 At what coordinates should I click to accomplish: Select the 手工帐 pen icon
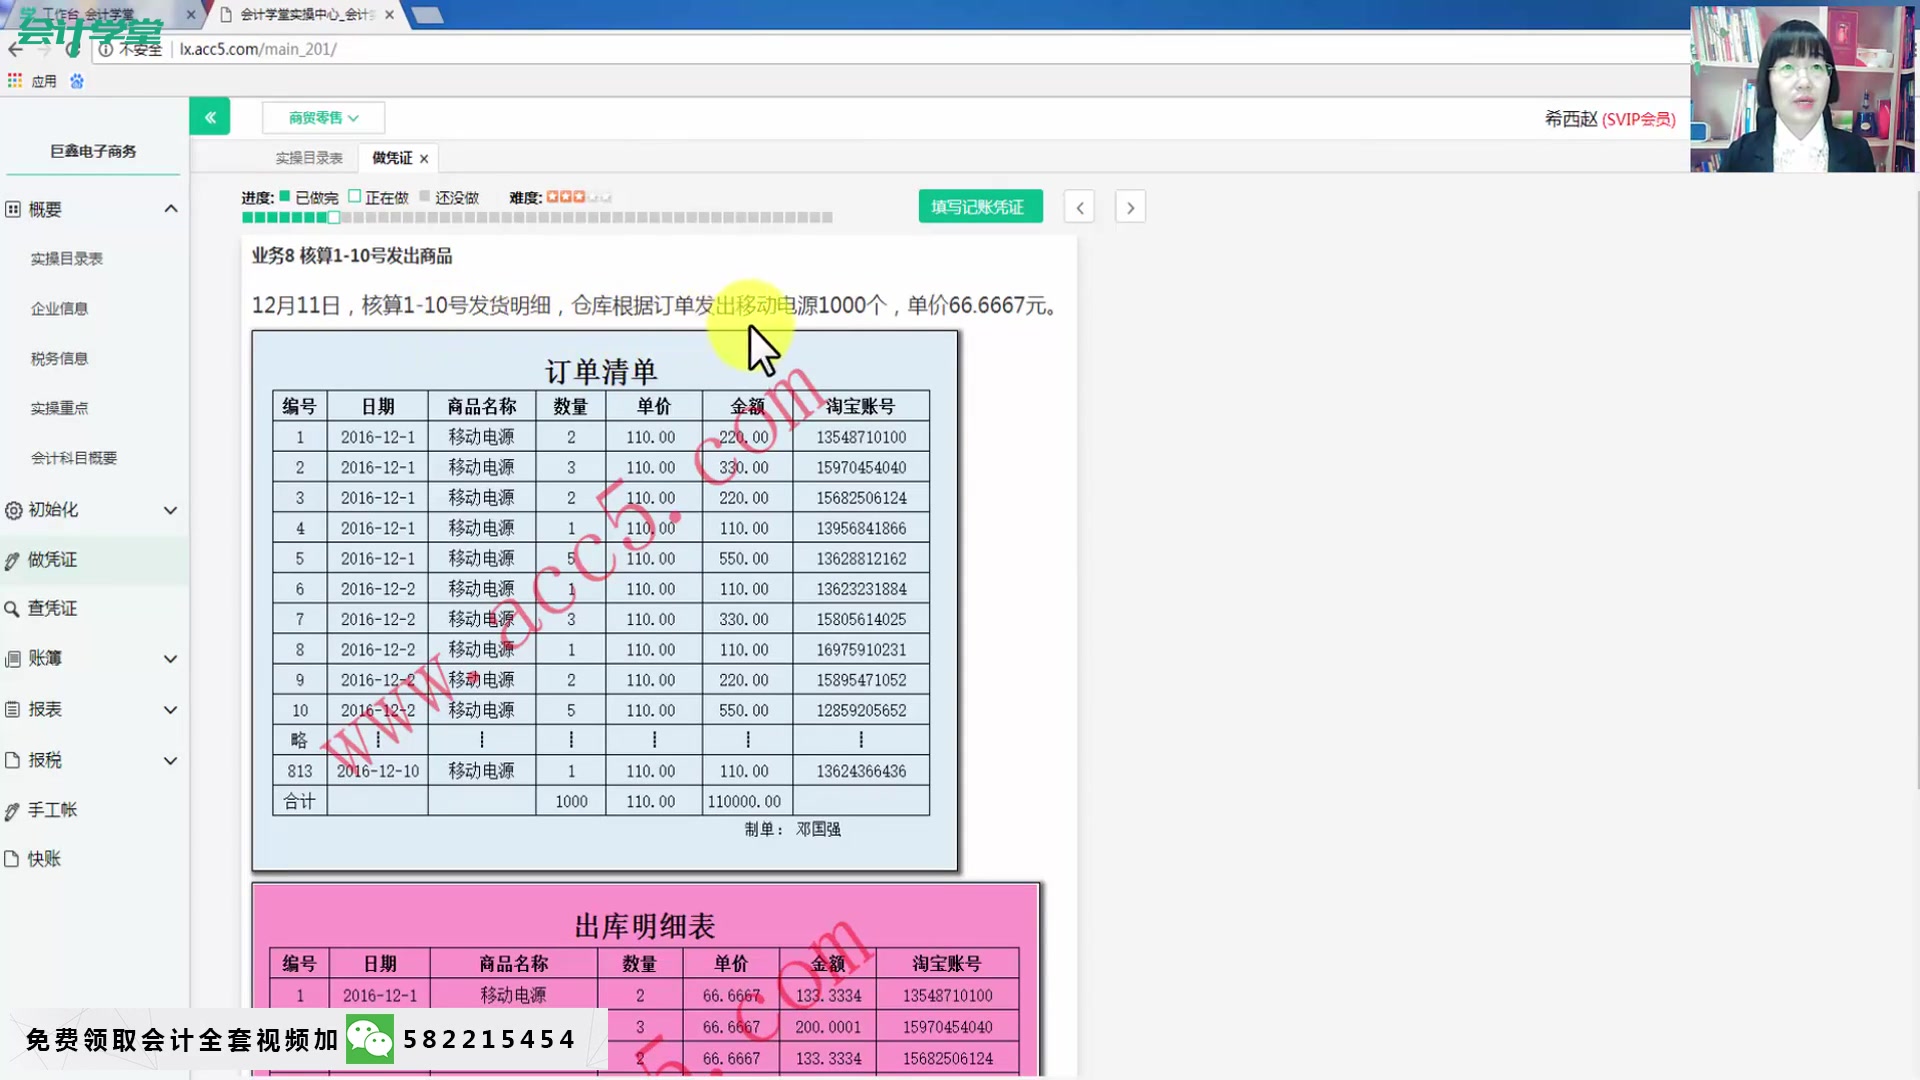click(11, 810)
